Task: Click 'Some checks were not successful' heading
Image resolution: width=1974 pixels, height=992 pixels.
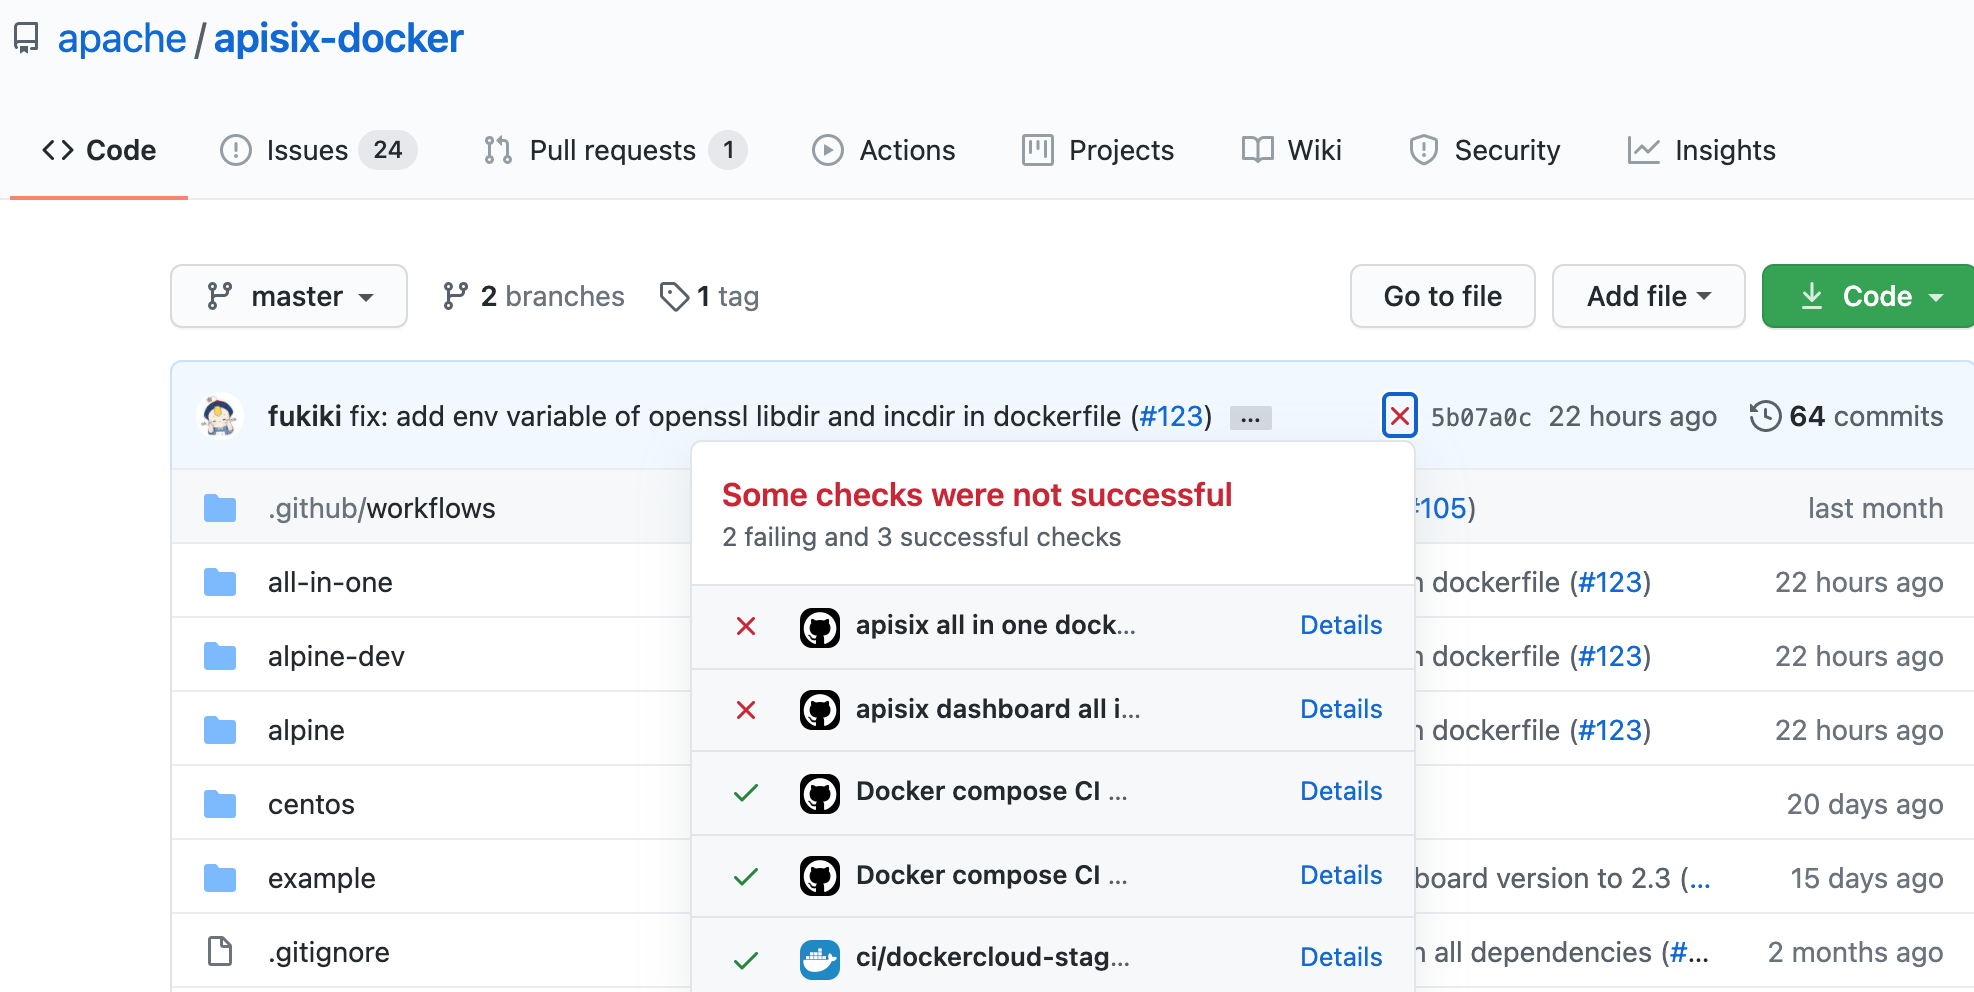Action: point(977,495)
